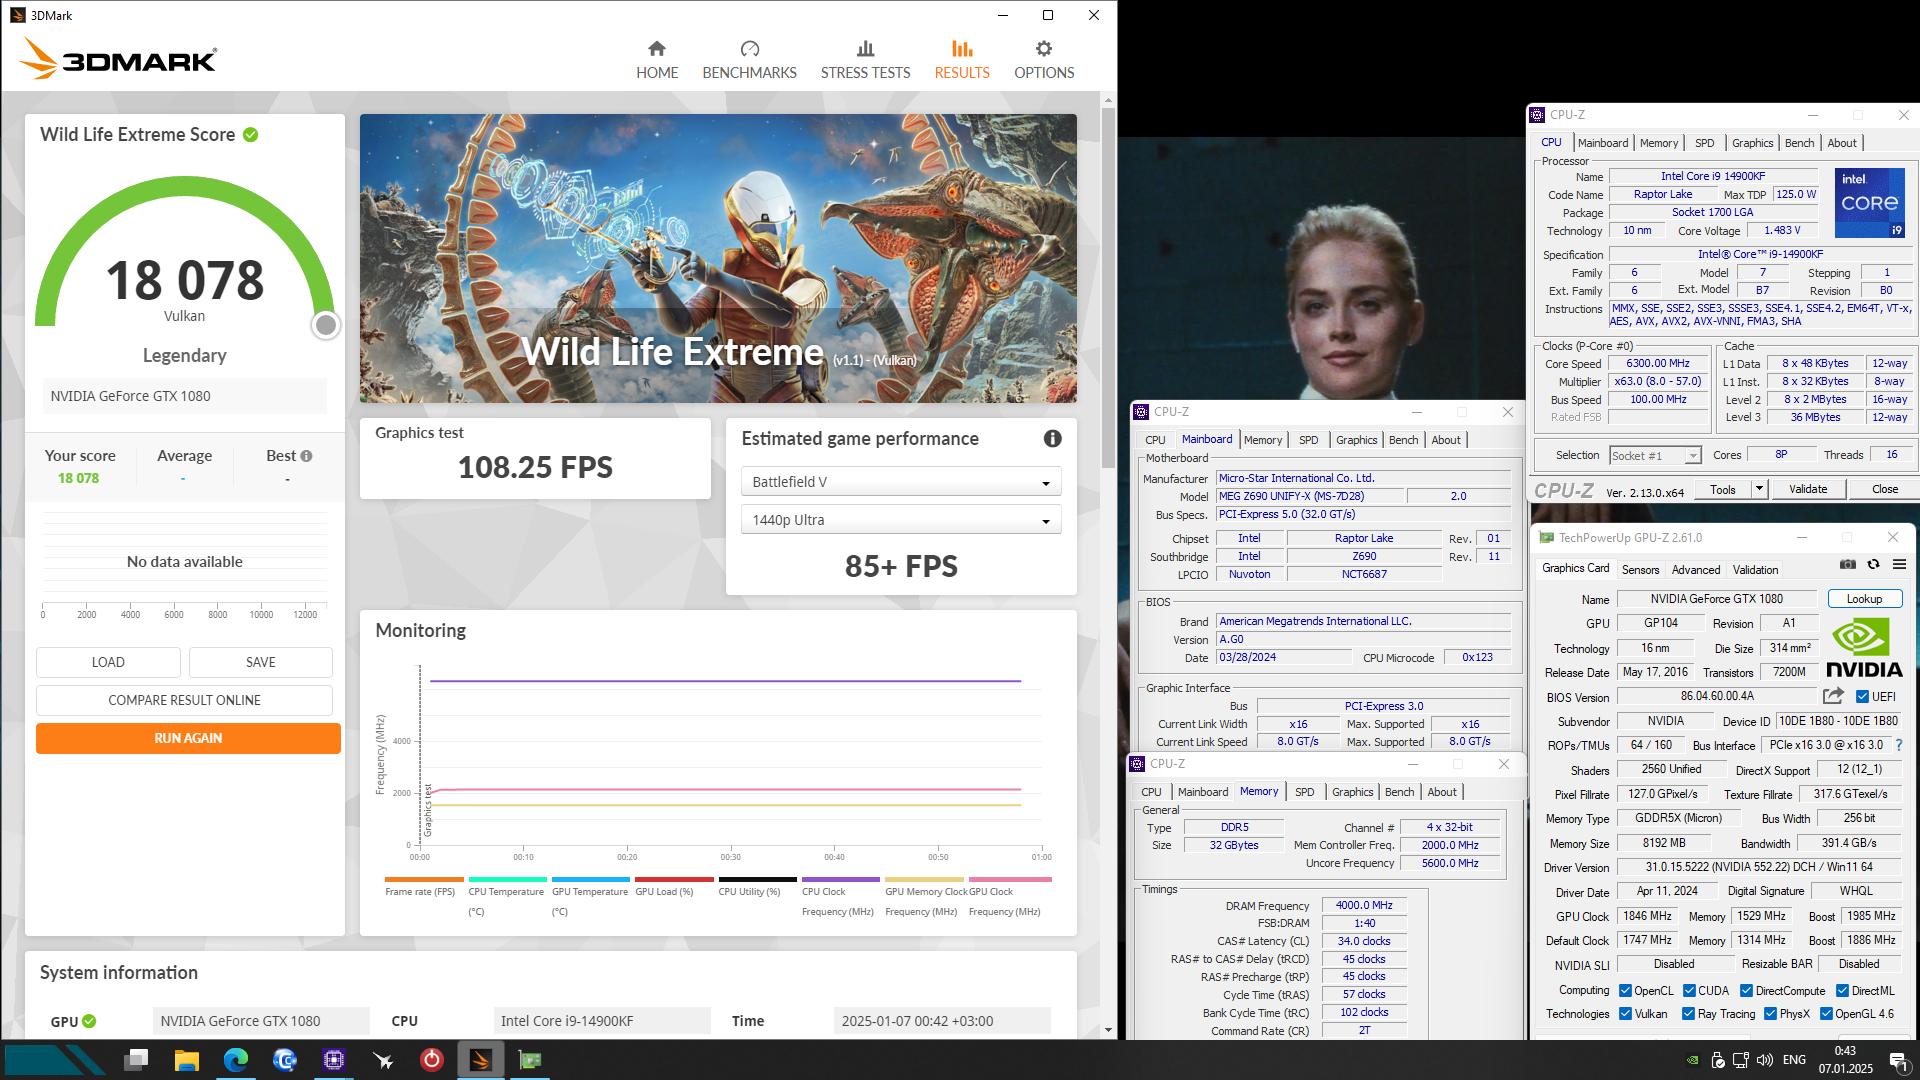The height and width of the screenshot is (1080, 1920).
Task: Toggle the UEFI checkbox in GPU-Z
Action: 1862,697
